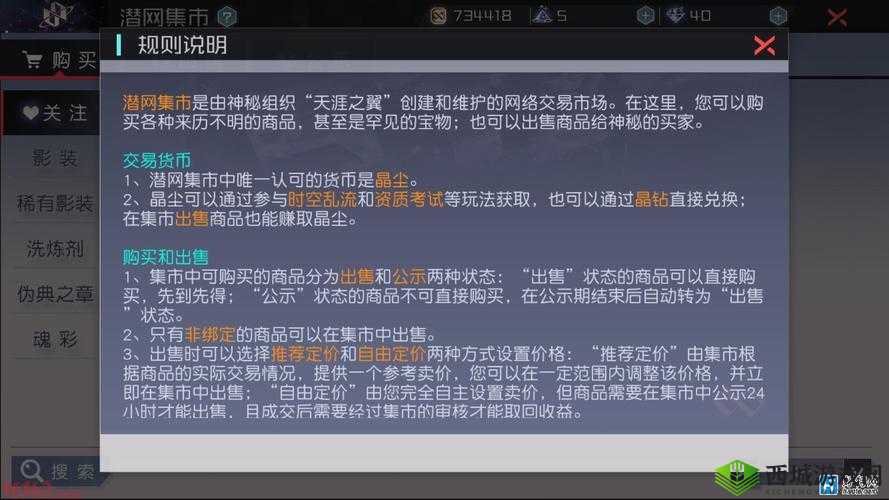This screenshot has height=500, width=889.
Task: Tap the orange 公示 keyword
Action: (x=409, y=277)
